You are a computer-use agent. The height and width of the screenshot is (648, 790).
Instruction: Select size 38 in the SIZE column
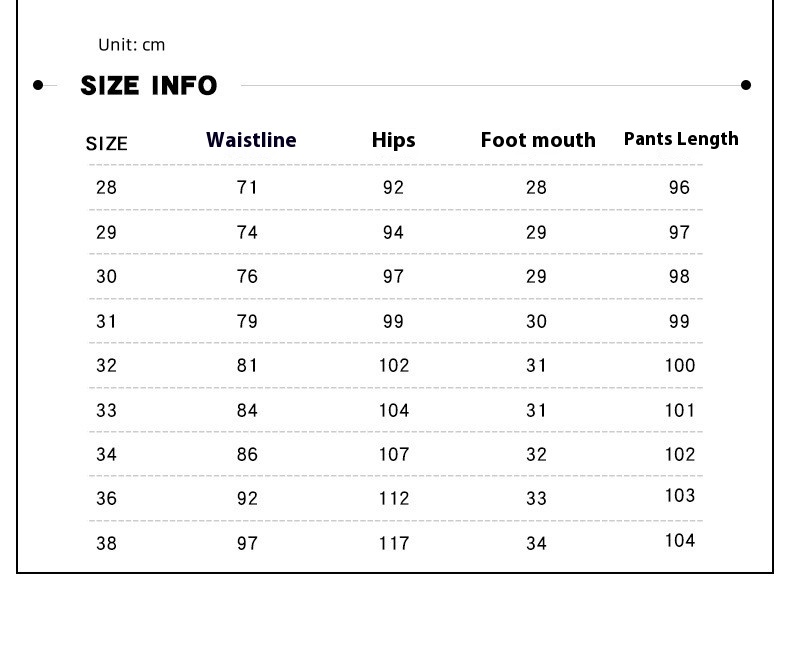106,543
